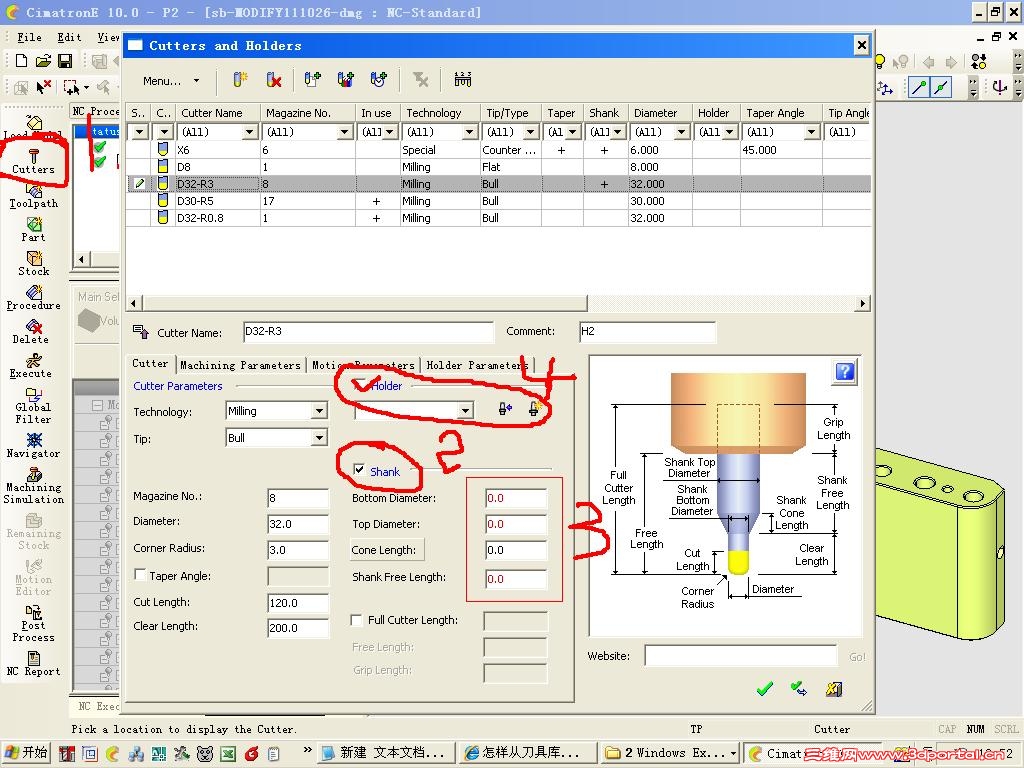
Task: Open the Technology Milling dropdown
Action: point(319,411)
